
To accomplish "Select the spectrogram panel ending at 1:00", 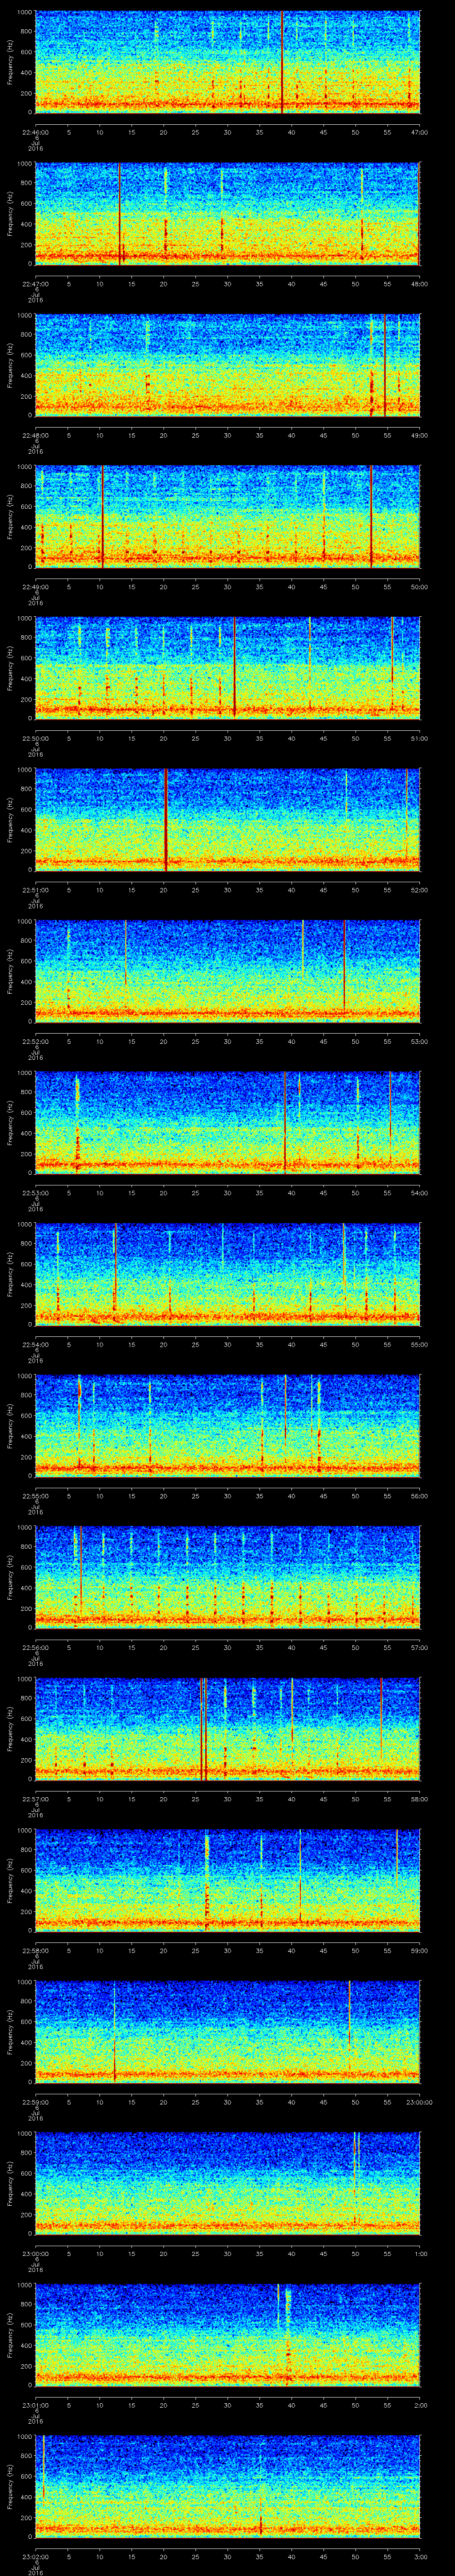I will pyautogui.click(x=228, y=2183).
